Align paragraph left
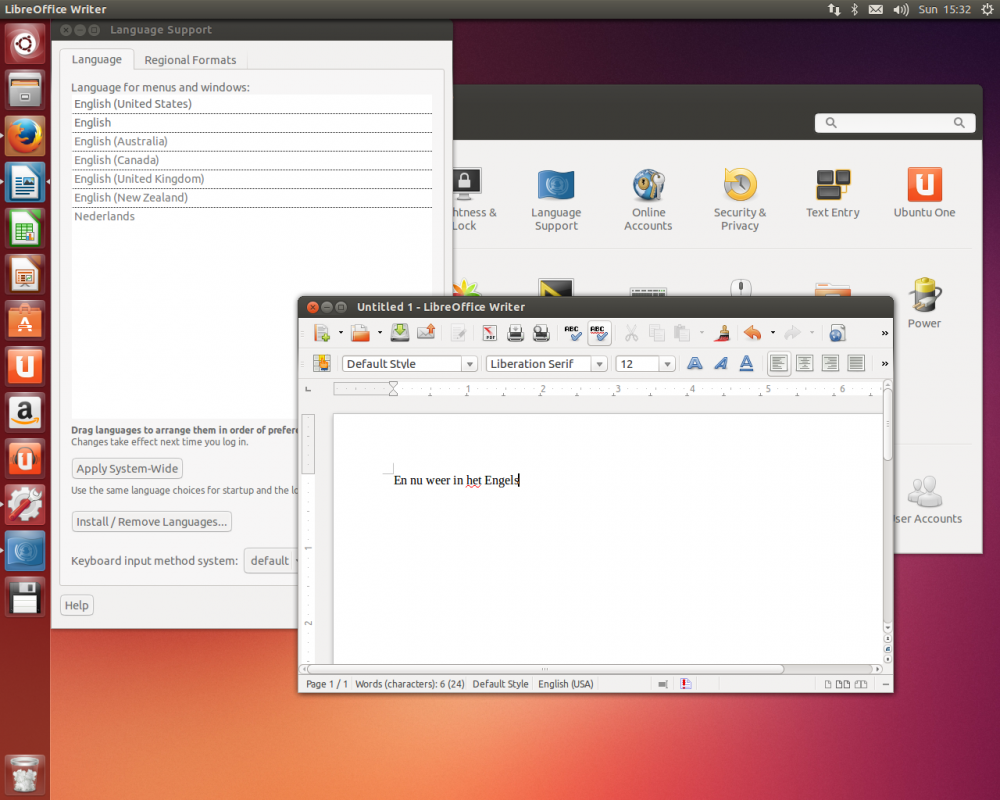Screen dimensions: 1000x800 click(779, 364)
